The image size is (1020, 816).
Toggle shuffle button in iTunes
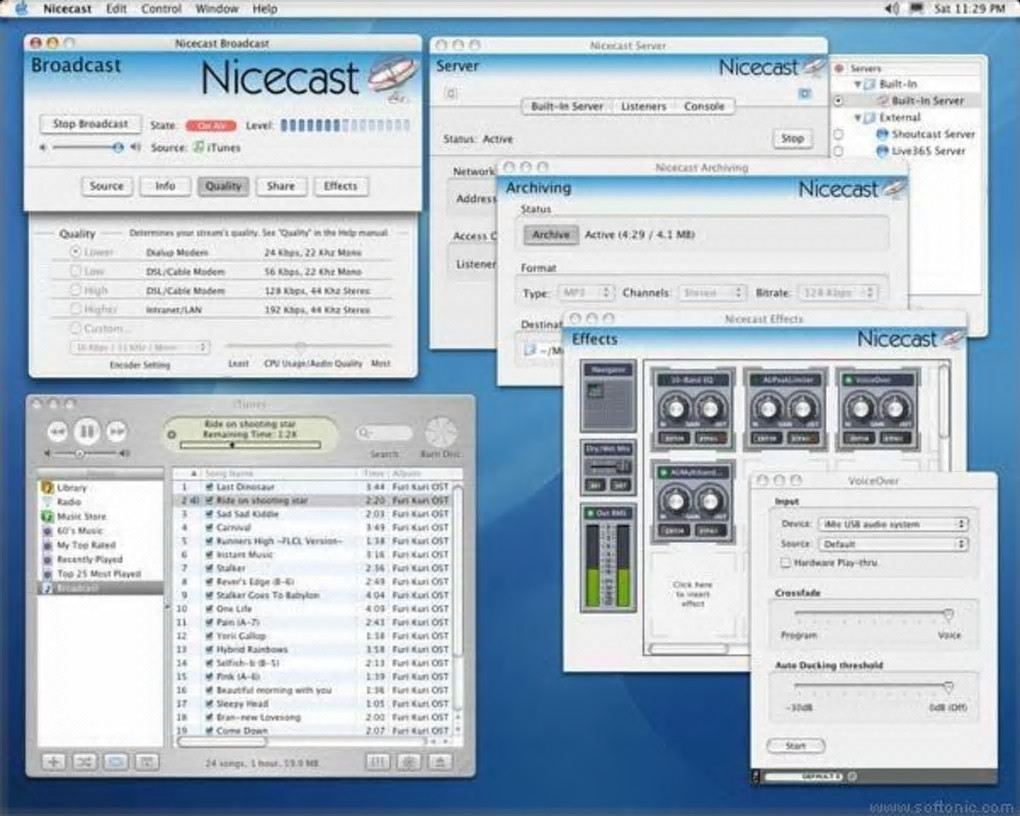[85, 761]
